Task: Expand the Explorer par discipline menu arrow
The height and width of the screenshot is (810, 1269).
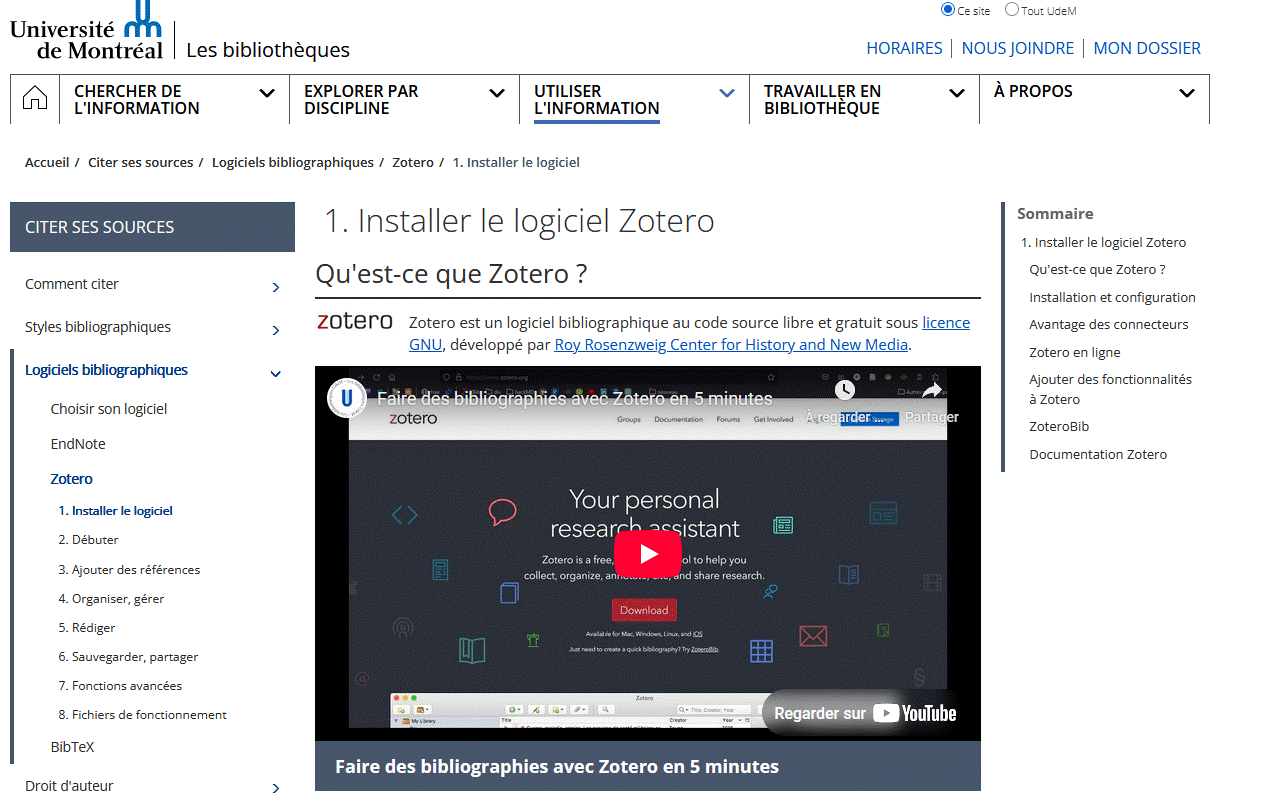Action: pos(497,93)
